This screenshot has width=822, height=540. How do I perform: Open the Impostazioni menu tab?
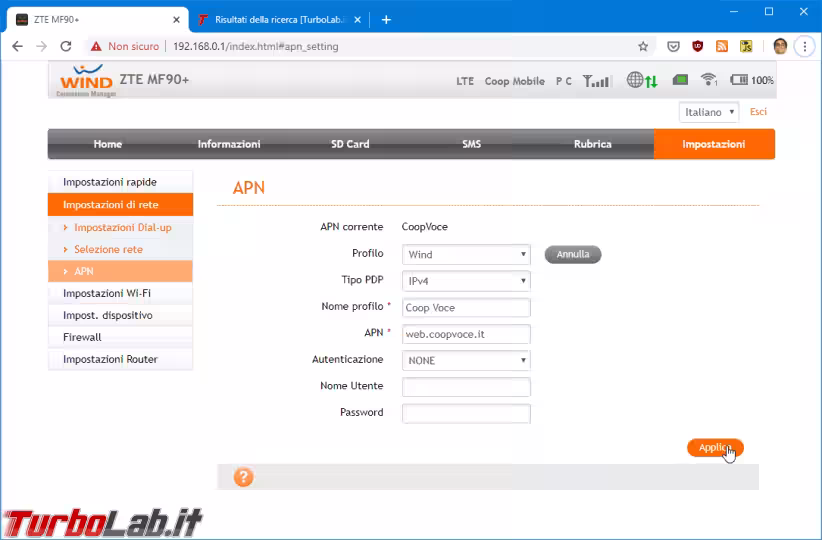[714, 144]
